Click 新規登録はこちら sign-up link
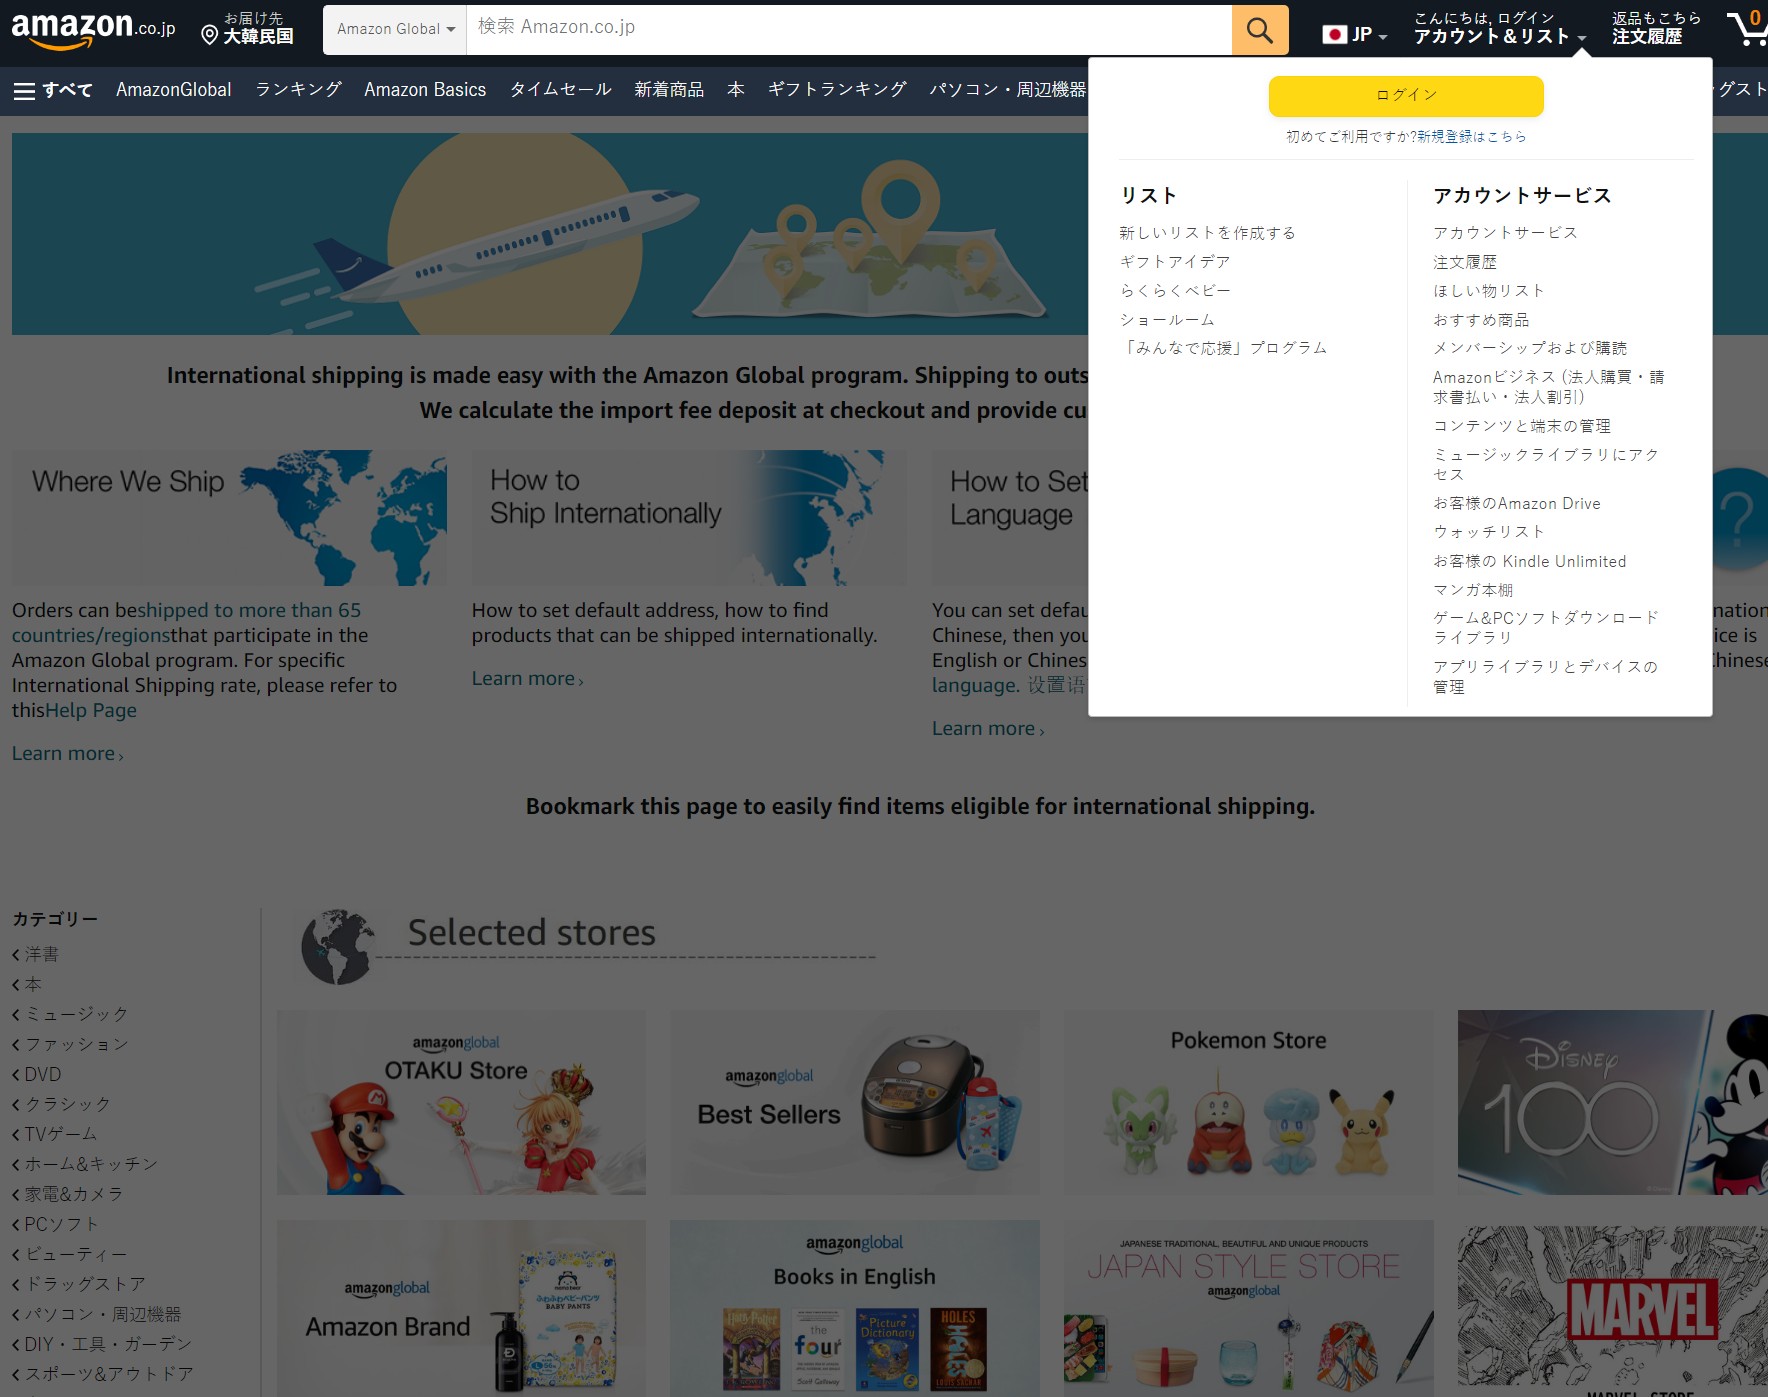Screen dimensions: 1768x1397 [x=1472, y=137]
